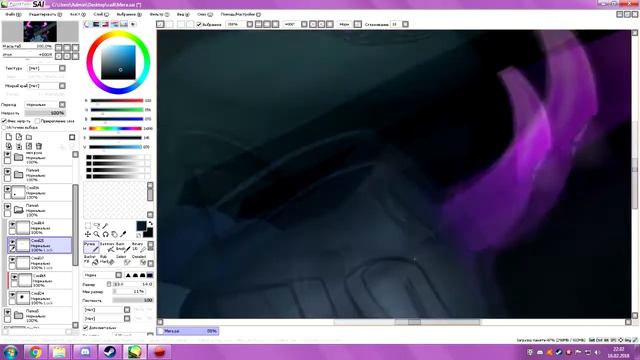The height and width of the screenshot is (360, 640).
Task: Select the lasso tool
Action: 97,226
